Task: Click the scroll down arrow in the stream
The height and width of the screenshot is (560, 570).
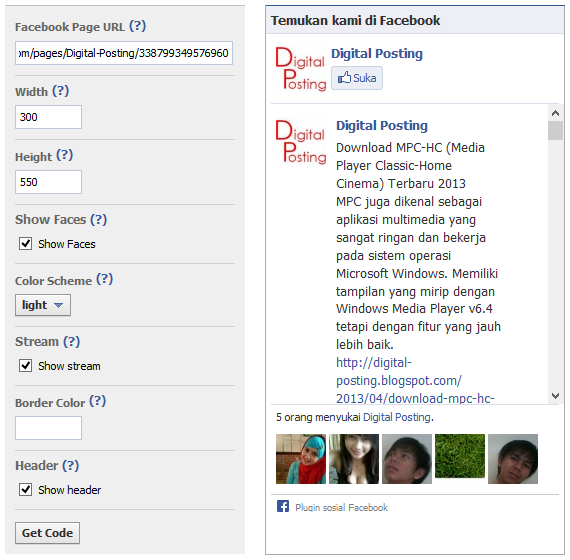Action: (555, 396)
